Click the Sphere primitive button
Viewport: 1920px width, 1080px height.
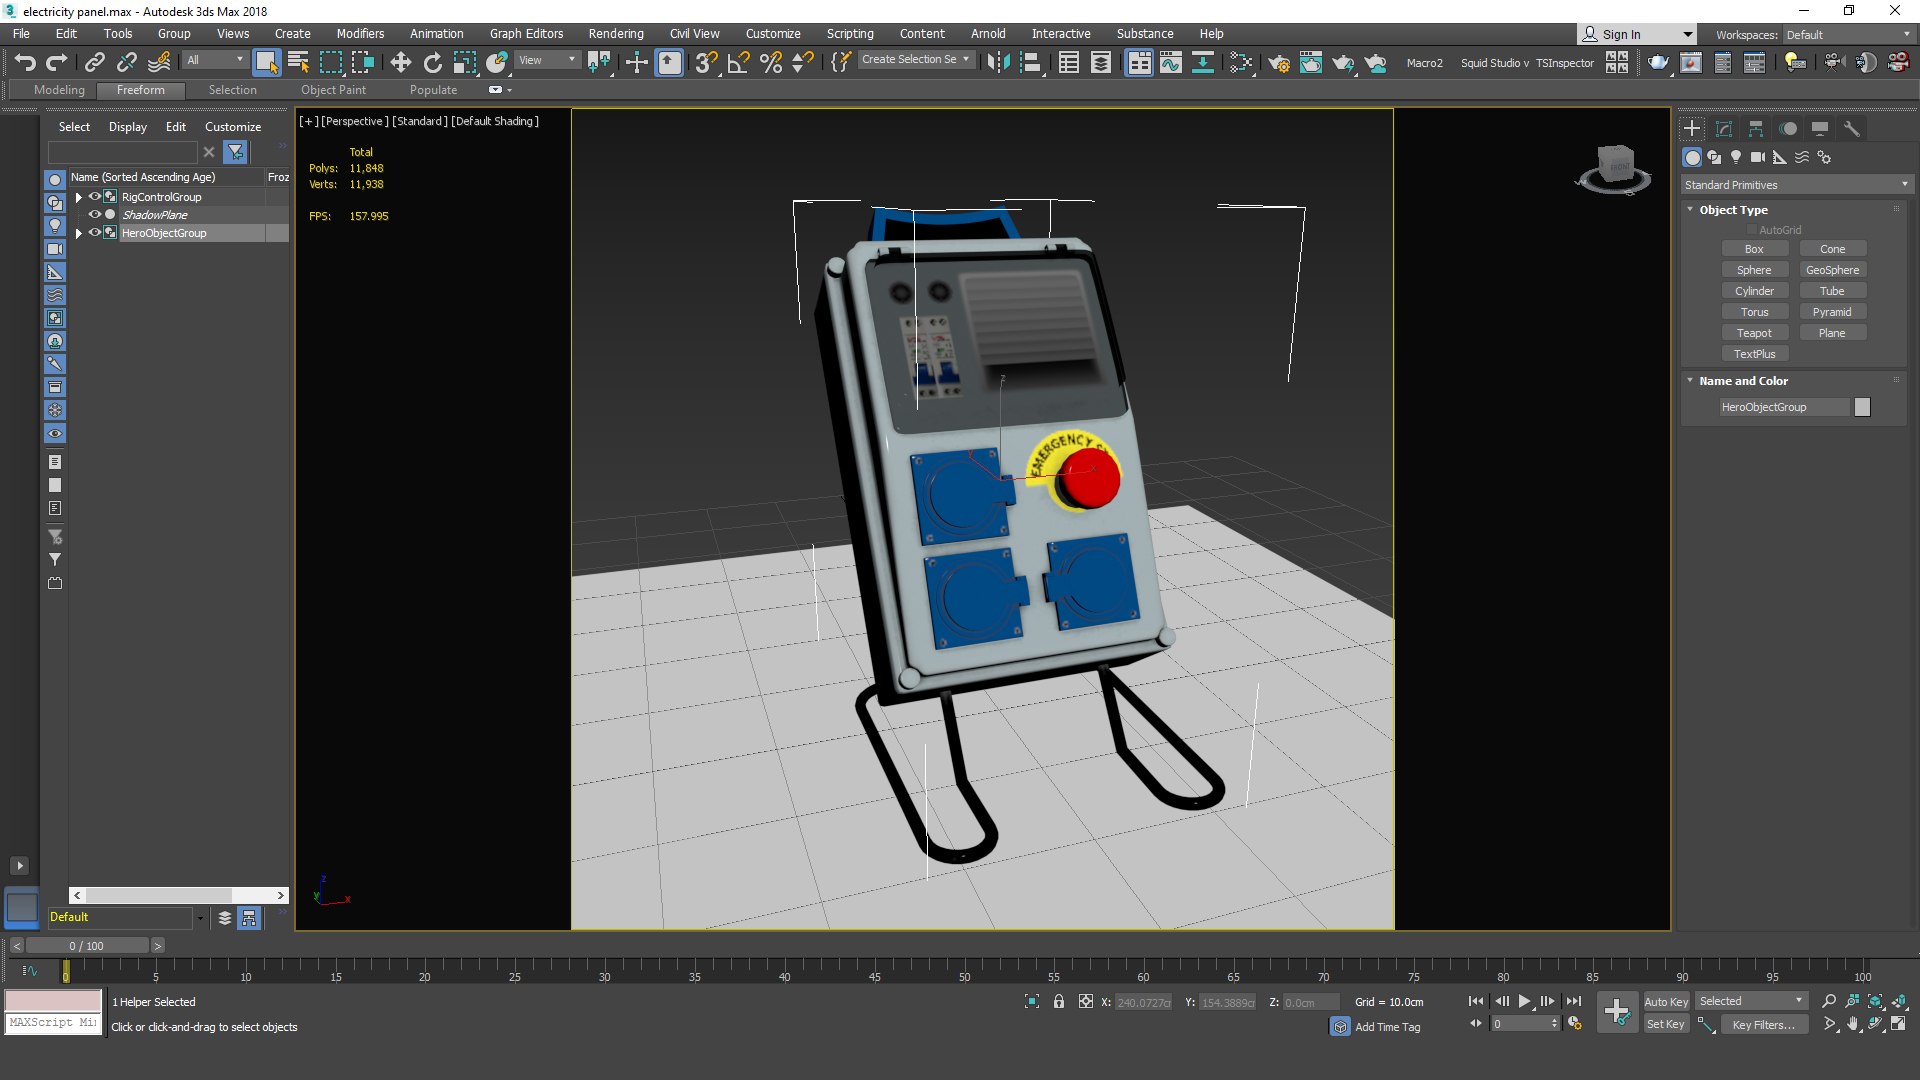coord(1754,270)
